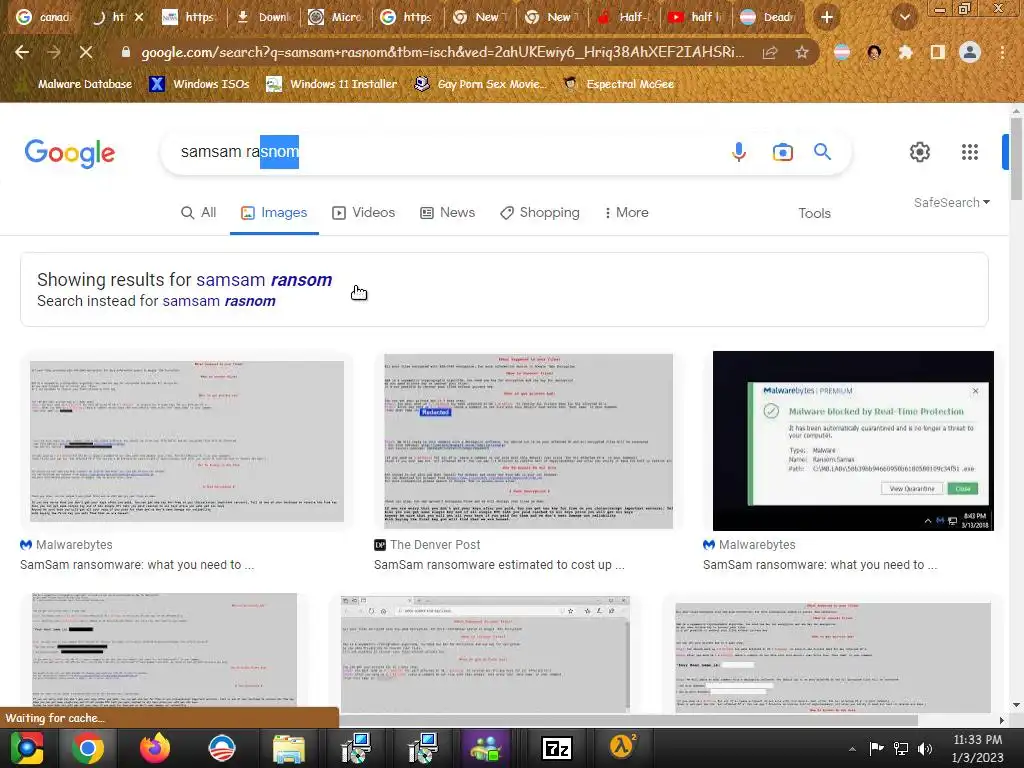Switch to the All results tab
1024x768 pixels.
tap(199, 213)
